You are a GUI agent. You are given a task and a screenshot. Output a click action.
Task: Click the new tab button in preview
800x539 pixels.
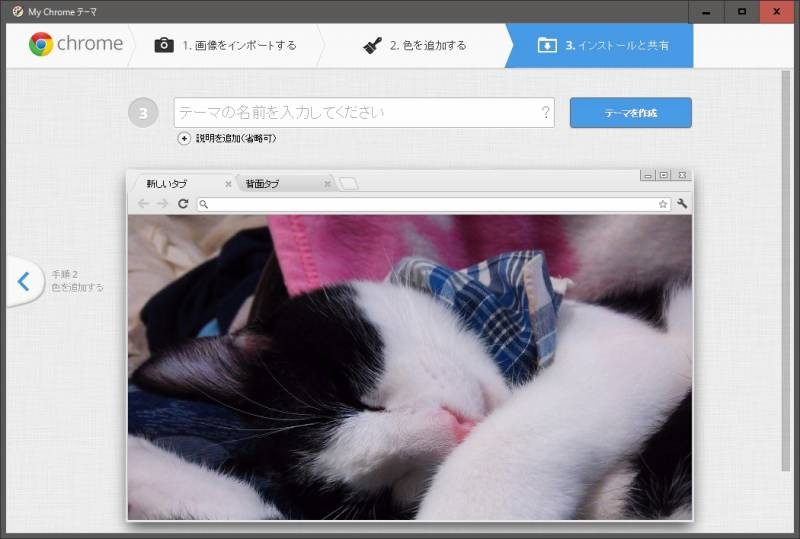pyautogui.click(x=349, y=183)
